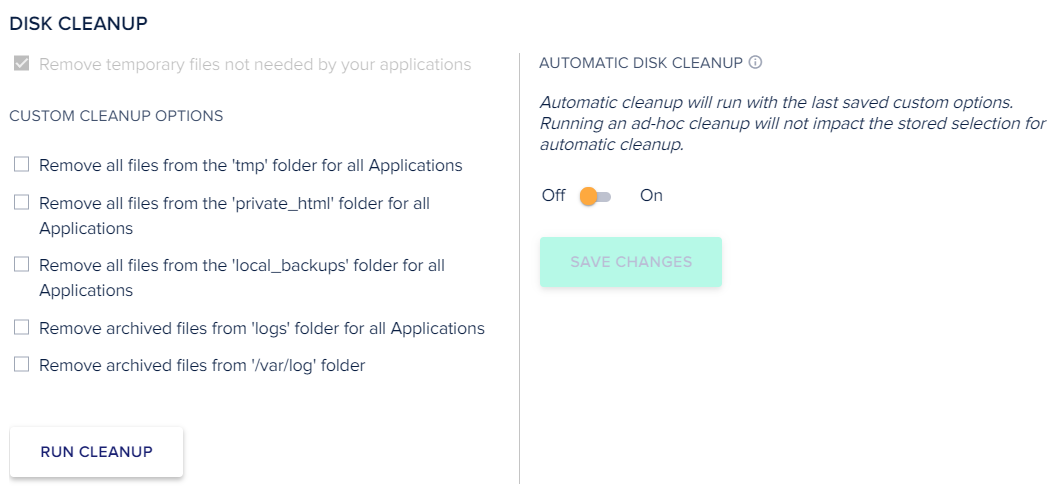Toggle the automatic disk cleanup switch

[x=595, y=196]
